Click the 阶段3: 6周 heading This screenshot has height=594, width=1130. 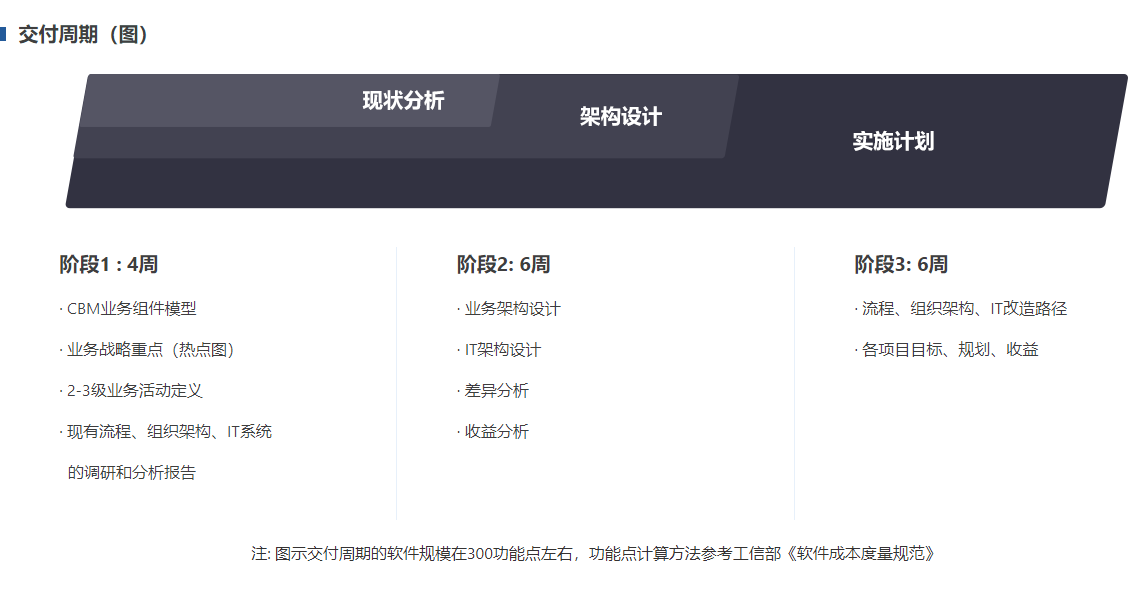[900, 265]
